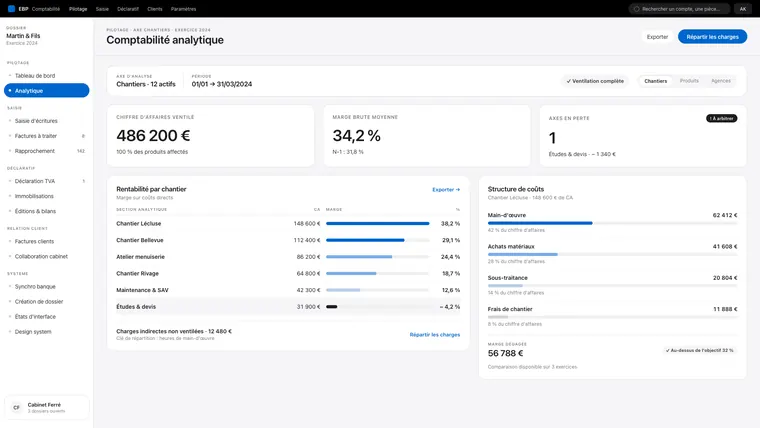The height and width of the screenshot is (428, 760).
Task: Click the blue Répartir les charges button
Action: point(712,37)
